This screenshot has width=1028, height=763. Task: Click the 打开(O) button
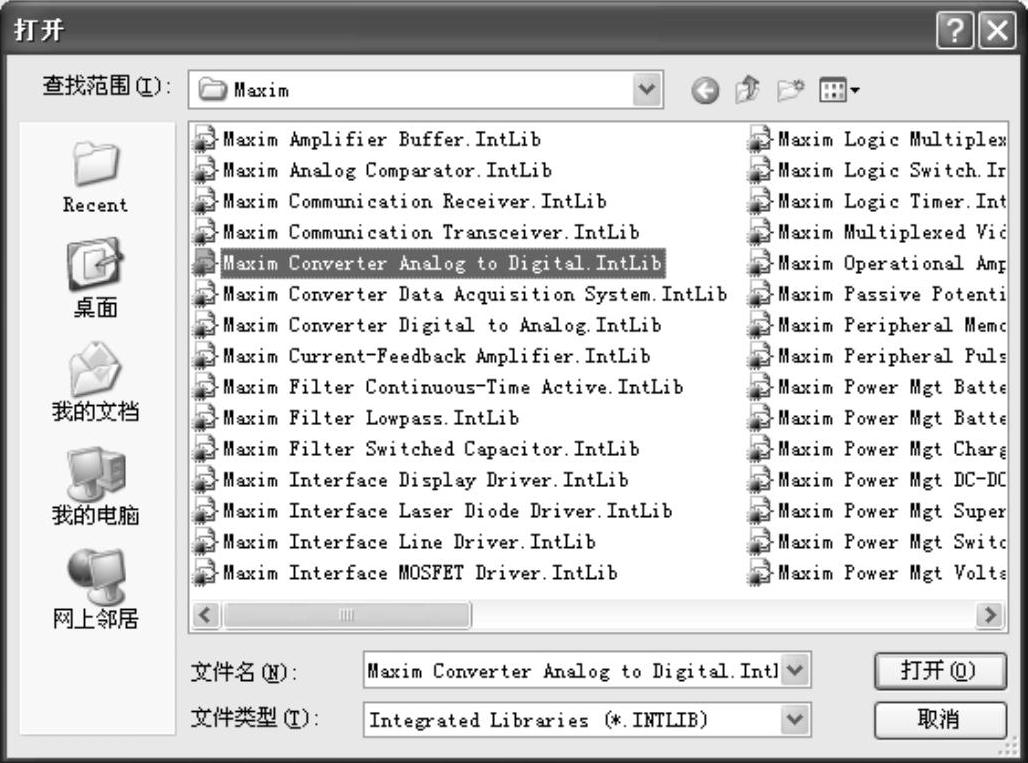(x=939, y=671)
